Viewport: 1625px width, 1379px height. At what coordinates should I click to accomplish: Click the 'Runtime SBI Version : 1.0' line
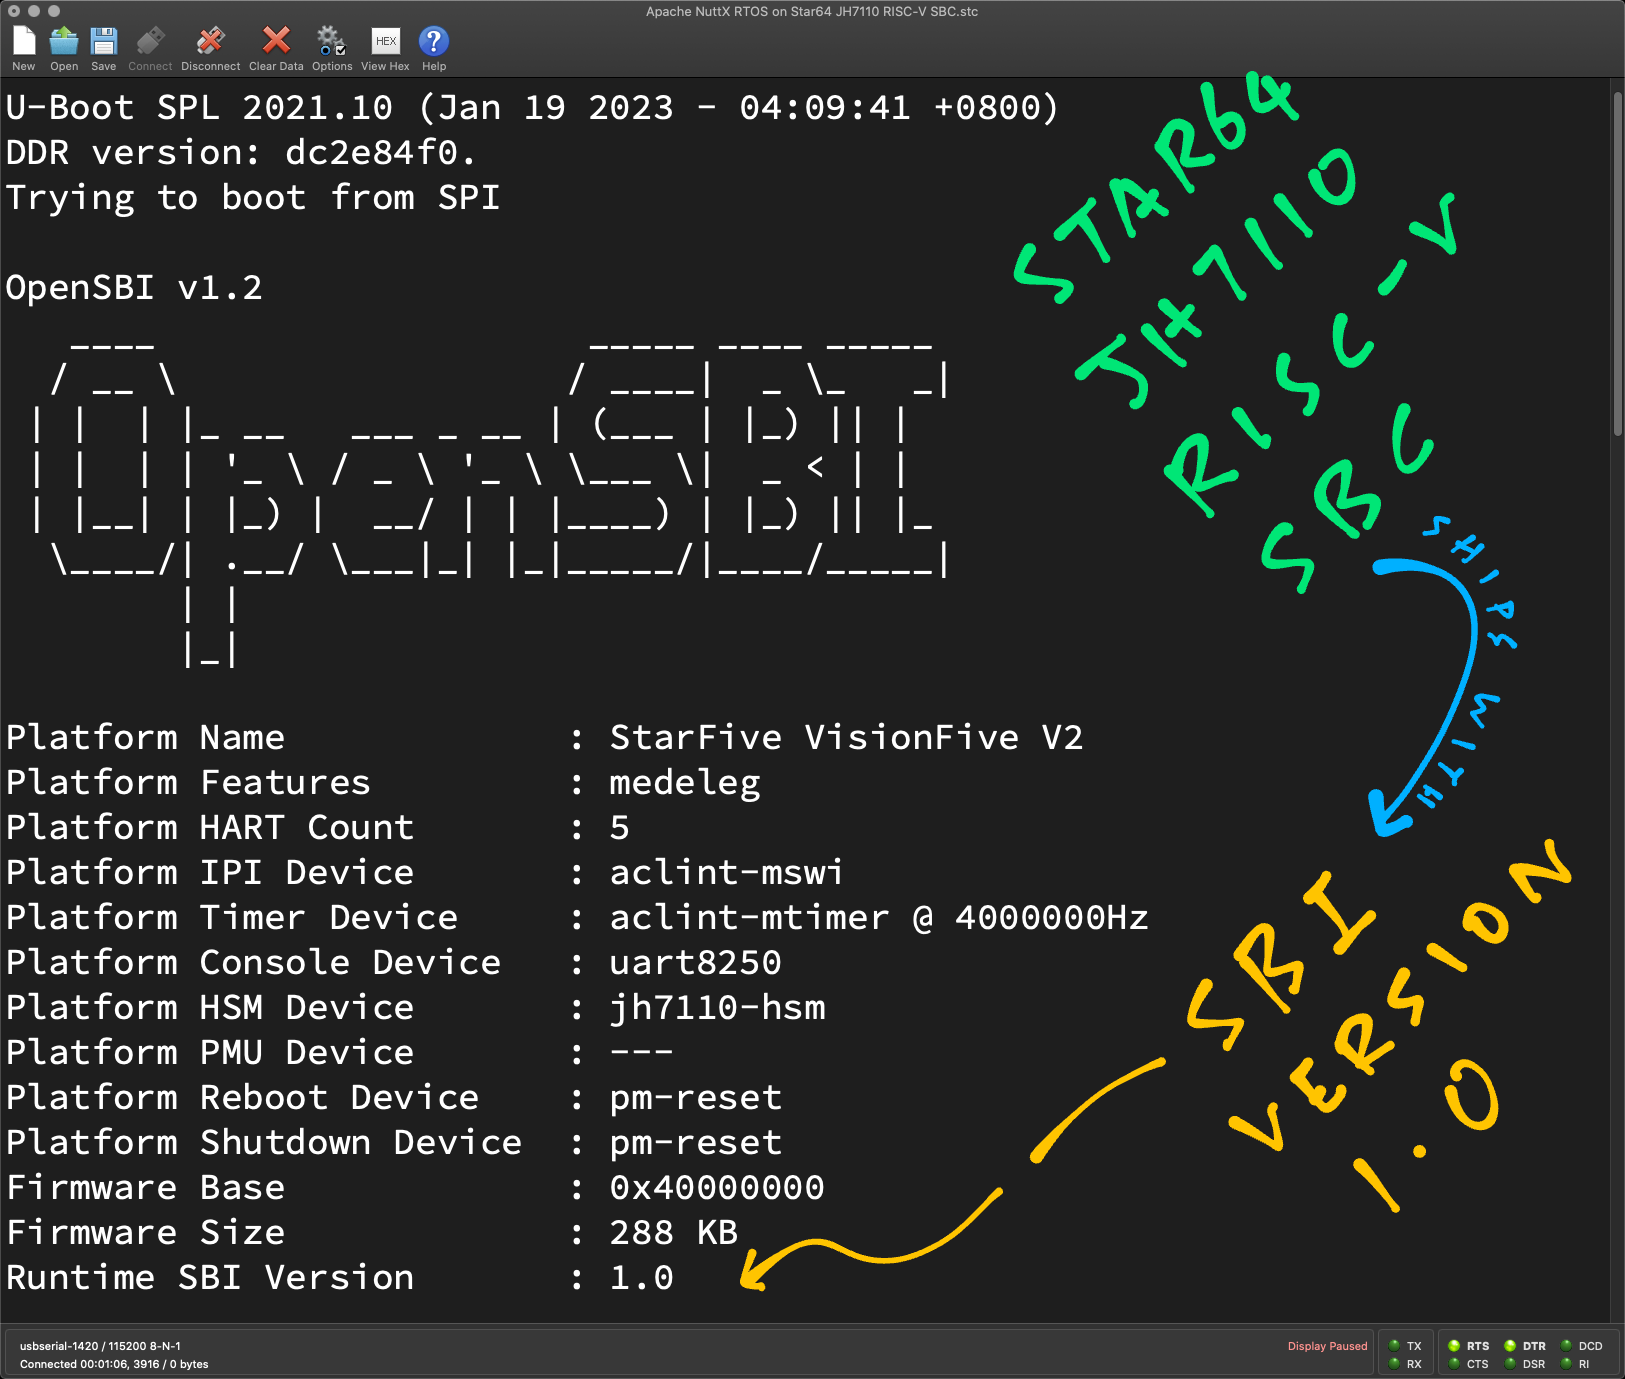click(340, 1278)
